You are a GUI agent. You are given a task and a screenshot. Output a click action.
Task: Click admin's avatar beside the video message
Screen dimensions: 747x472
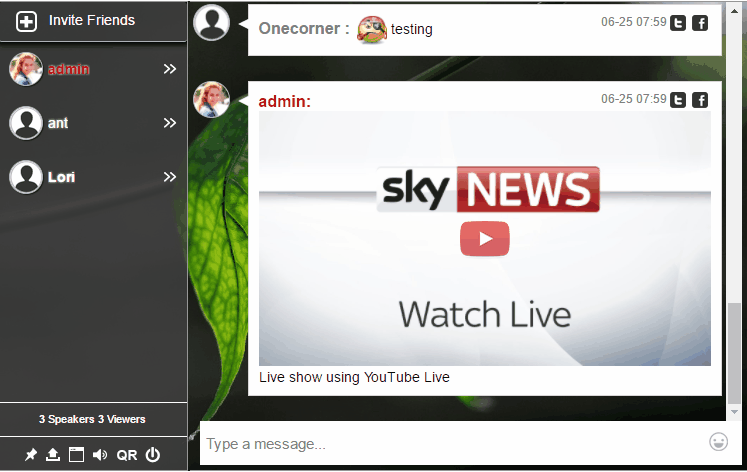point(212,100)
